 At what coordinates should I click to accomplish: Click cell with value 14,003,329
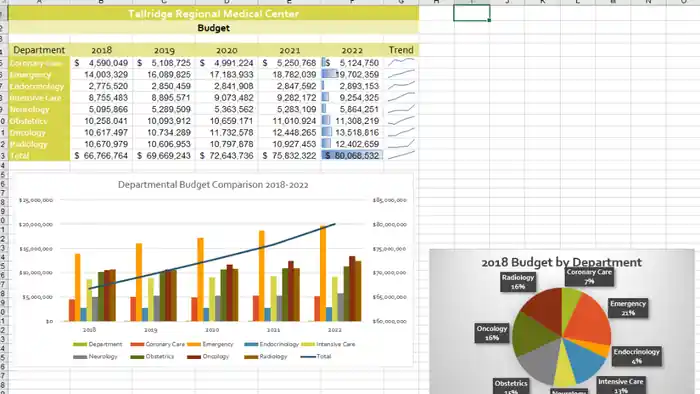coord(101,75)
